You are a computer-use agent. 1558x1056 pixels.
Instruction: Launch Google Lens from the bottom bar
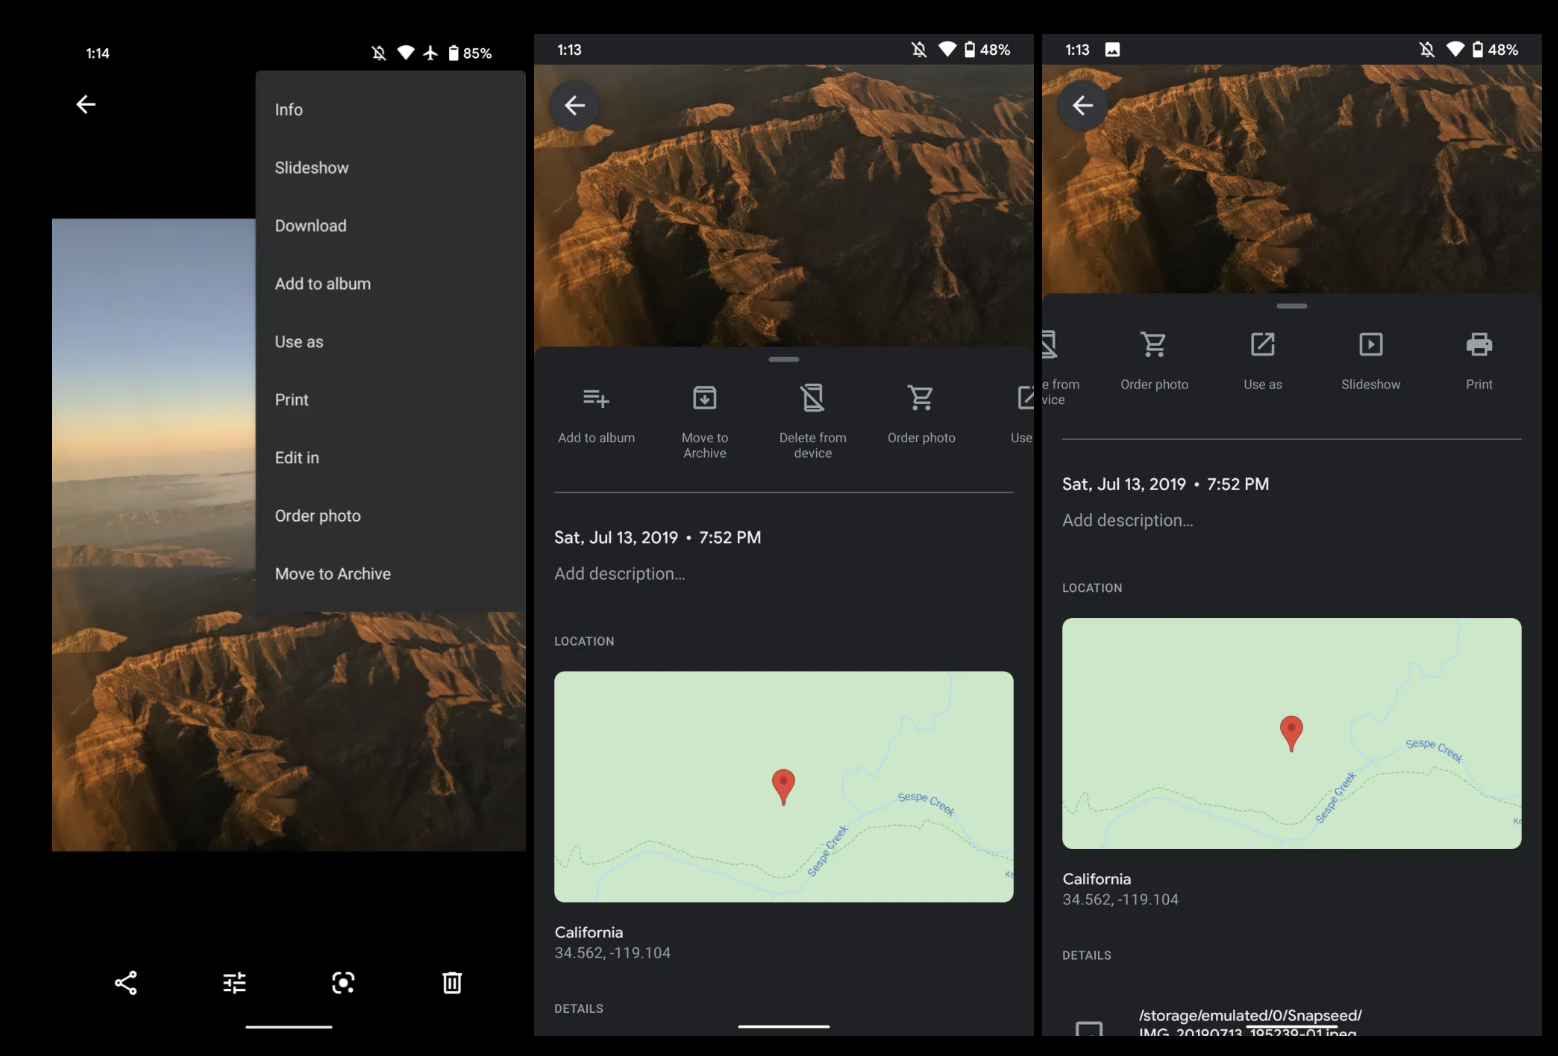pos(343,983)
